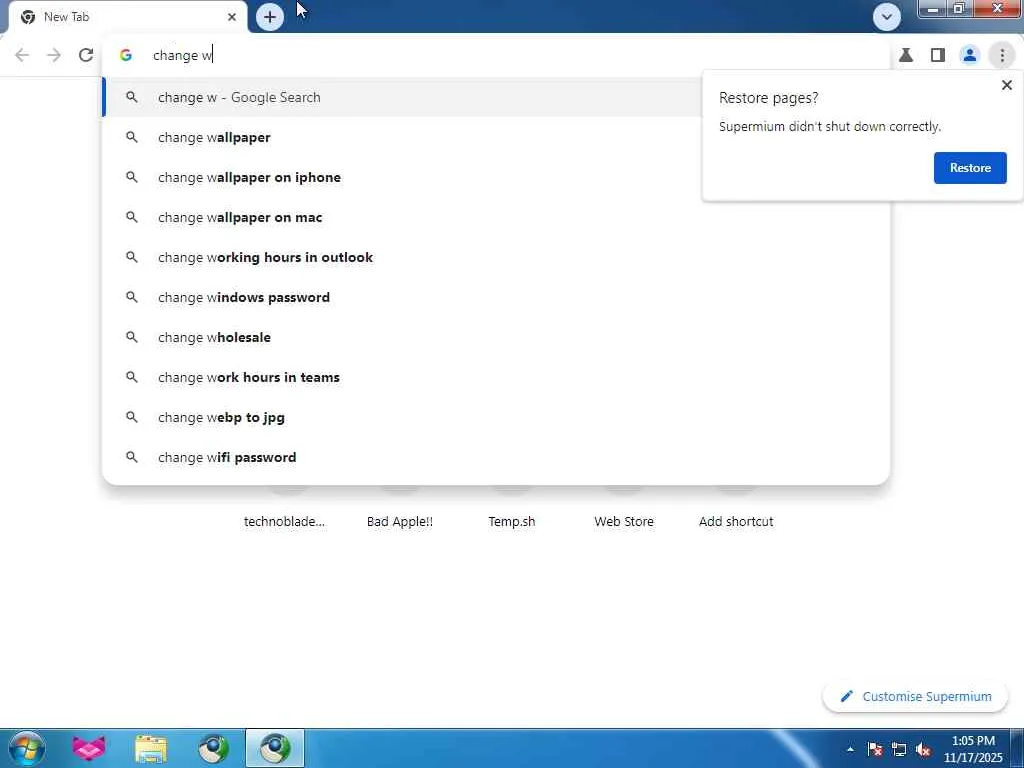The image size is (1024, 768).
Task: Switch to the active Supermium taskbar window
Action: click(275, 748)
